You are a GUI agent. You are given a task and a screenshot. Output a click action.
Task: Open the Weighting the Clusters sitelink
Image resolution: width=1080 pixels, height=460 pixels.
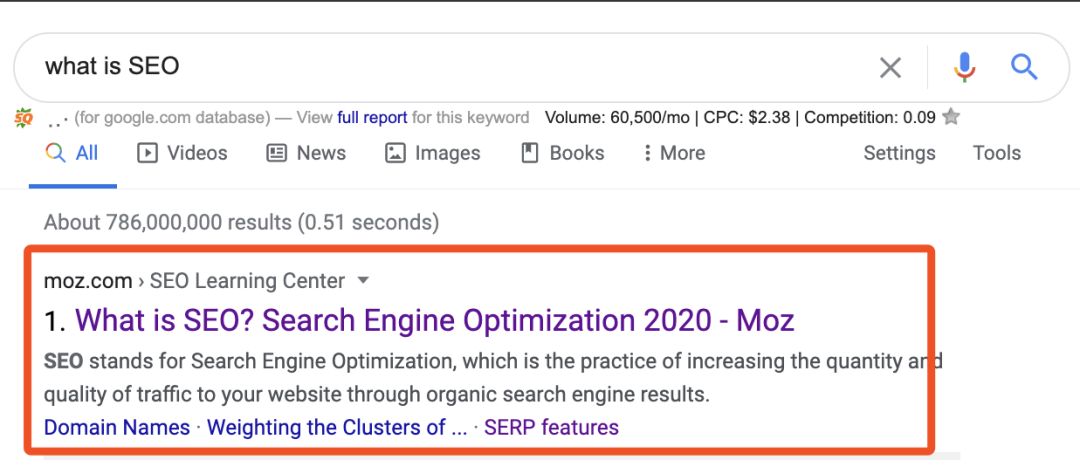[x=338, y=428]
